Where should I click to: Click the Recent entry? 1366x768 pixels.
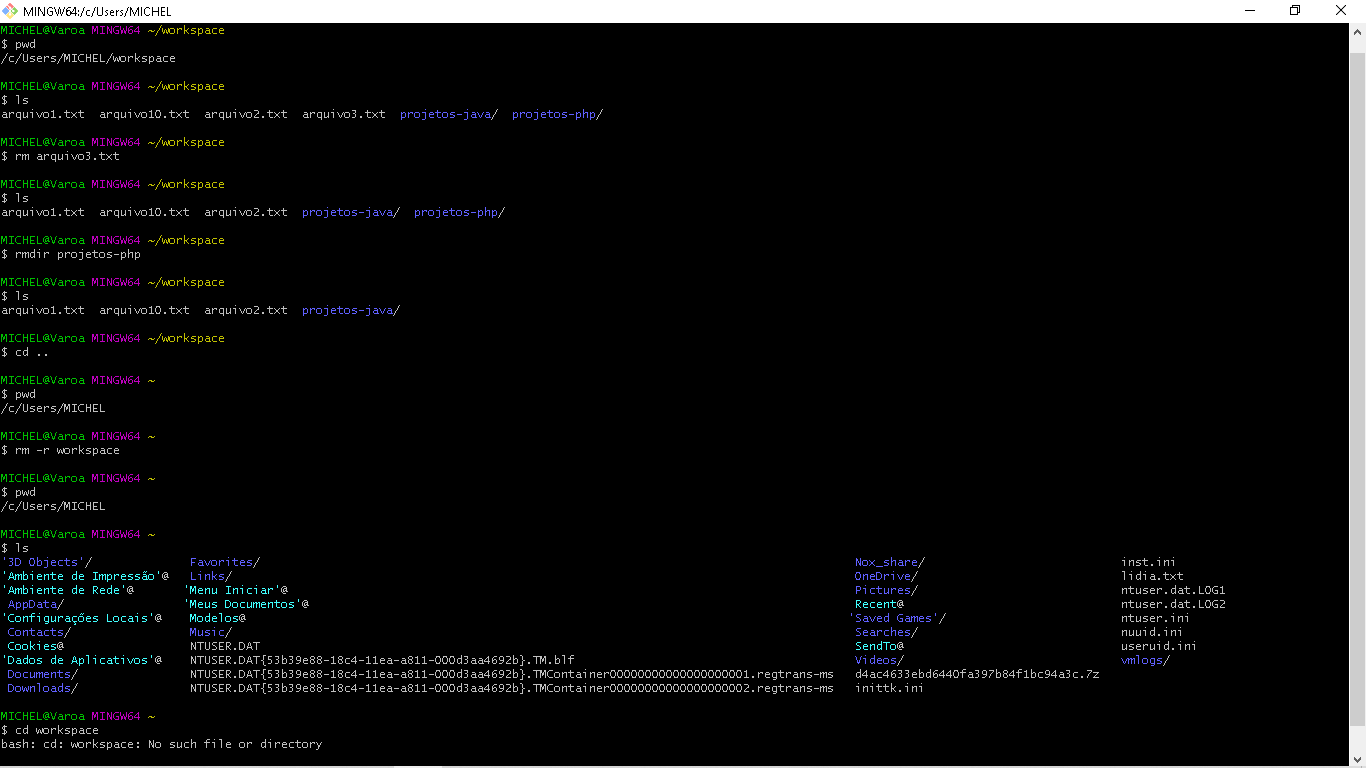point(879,604)
